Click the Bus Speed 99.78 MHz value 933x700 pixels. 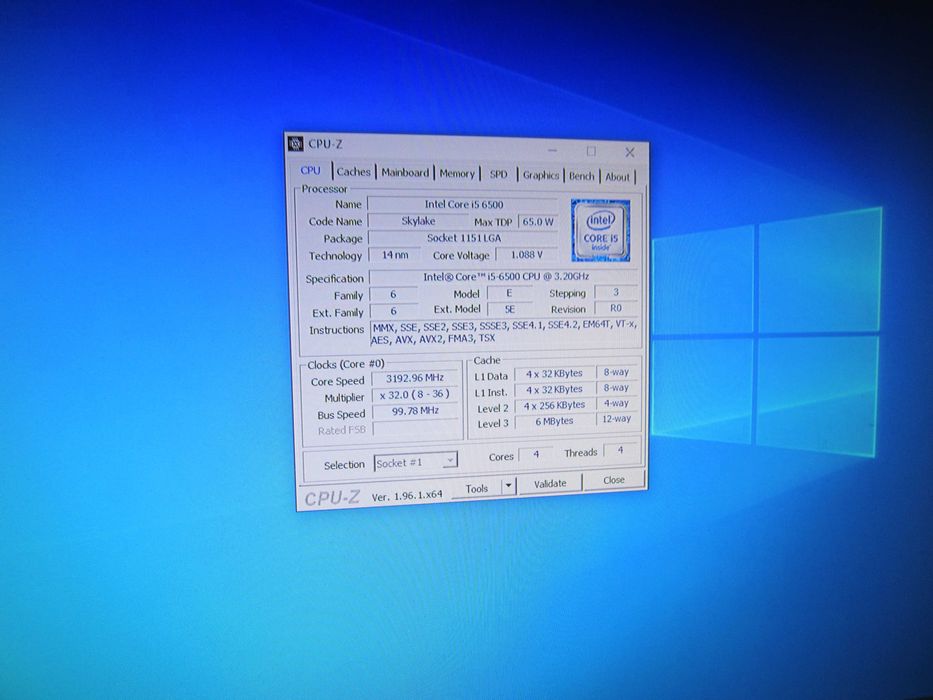(414, 411)
